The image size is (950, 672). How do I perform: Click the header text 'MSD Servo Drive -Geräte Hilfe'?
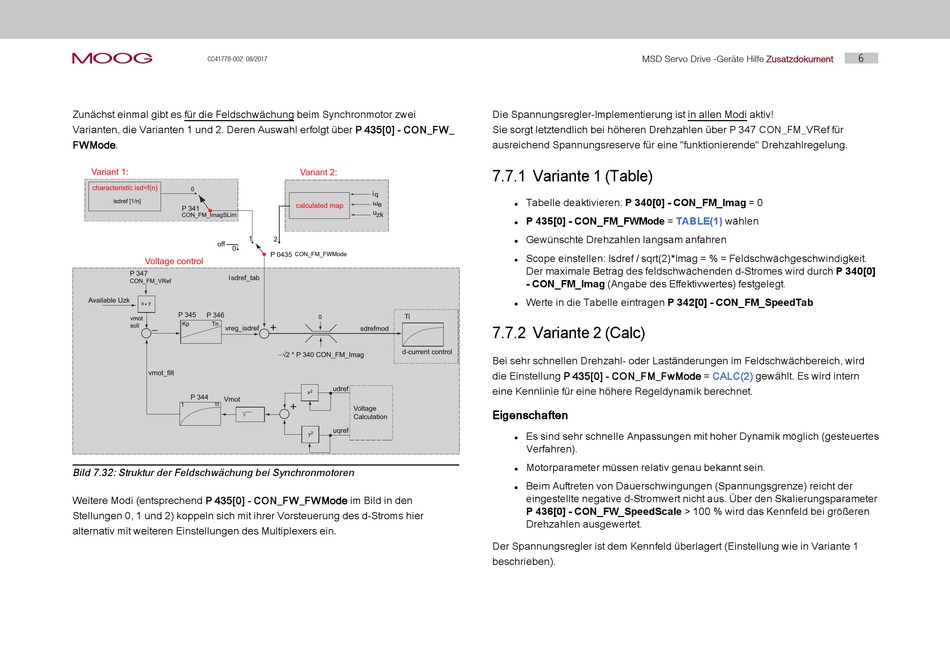click(x=703, y=59)
